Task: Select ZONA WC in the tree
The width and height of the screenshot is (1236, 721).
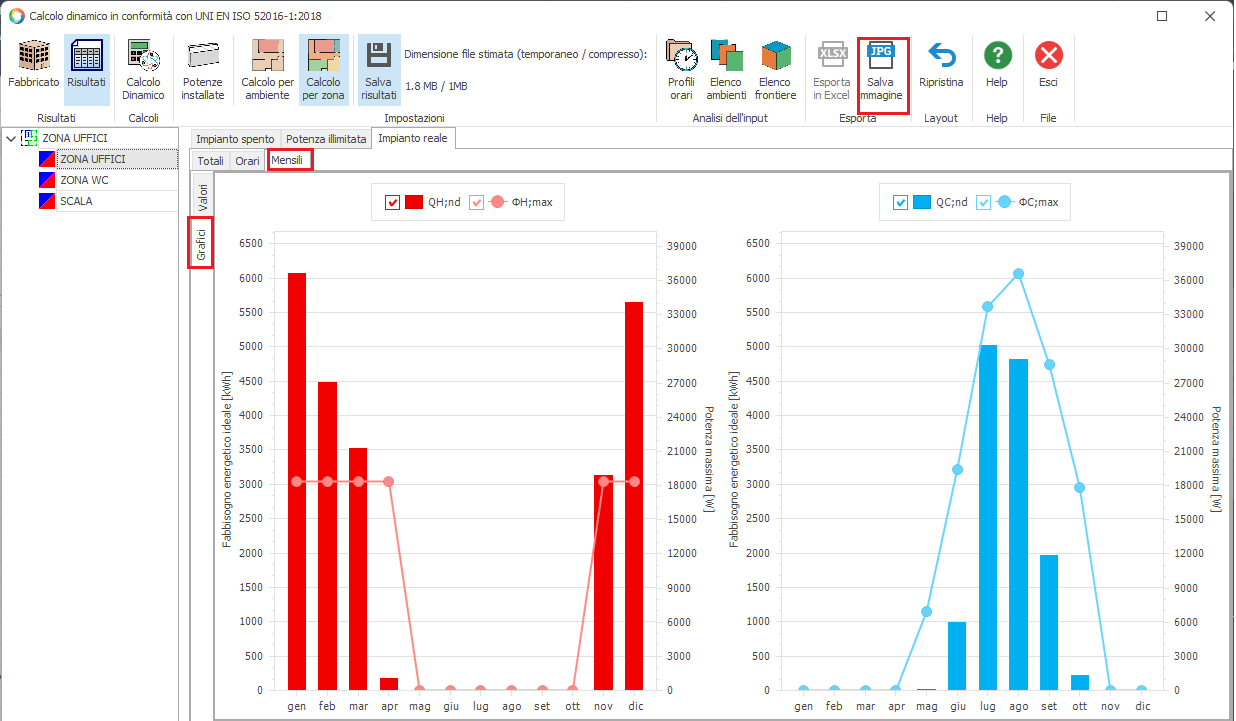Action: (x=84, y=180)
